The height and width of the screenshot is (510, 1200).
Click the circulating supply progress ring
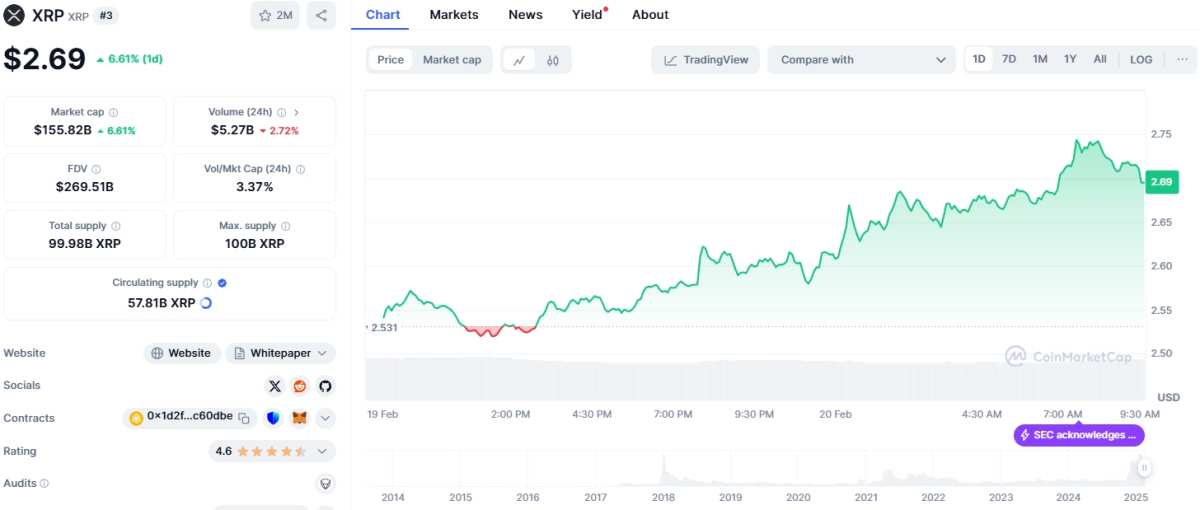tap(206, 302)
